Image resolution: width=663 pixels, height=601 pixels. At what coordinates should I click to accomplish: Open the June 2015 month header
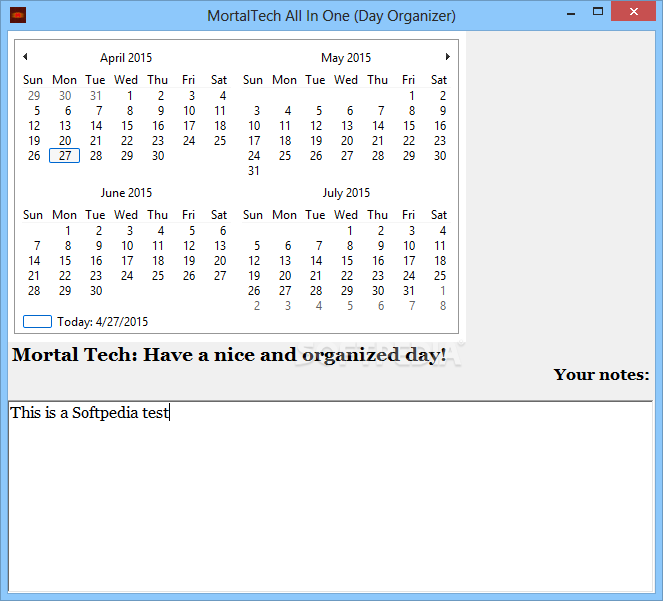click(x=126, y=193)
